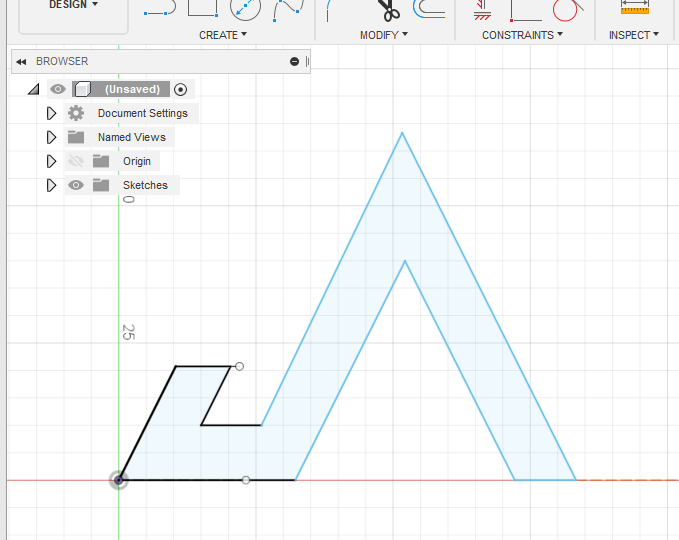
Task: Open the Measure tool in Inspect
Action: pos(634,7)
